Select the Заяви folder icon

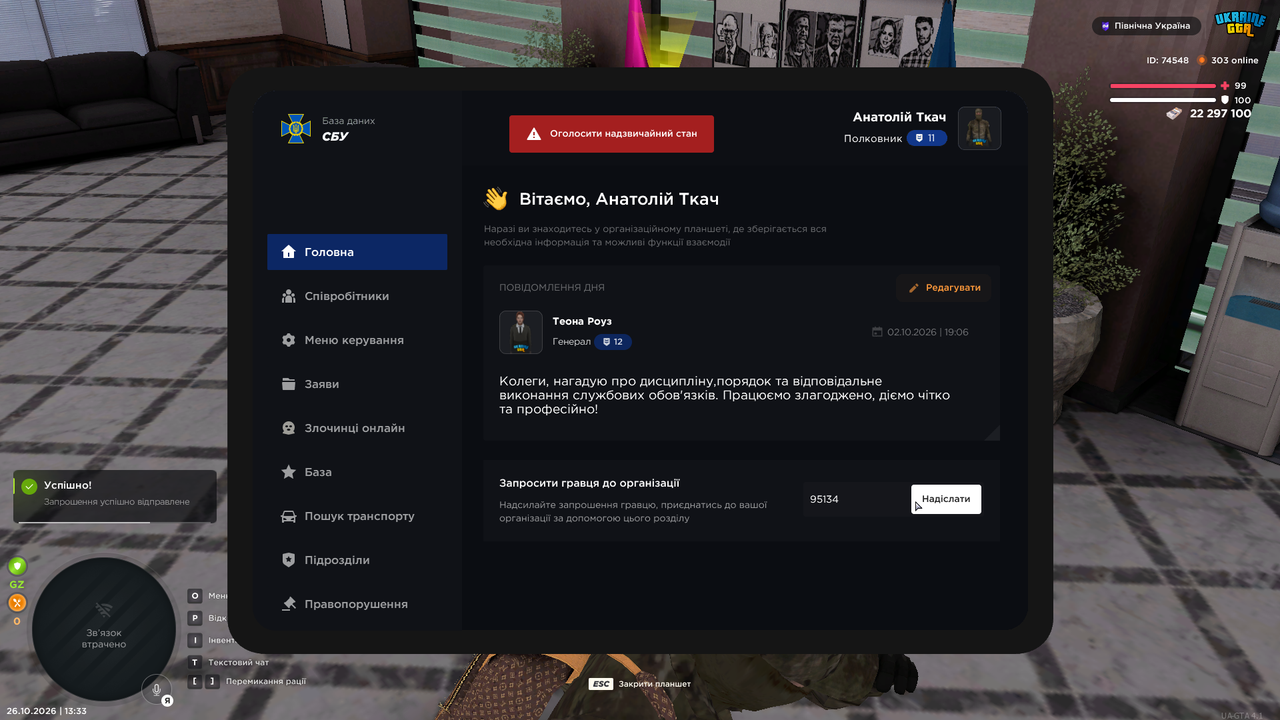pyautogui.click(x=288, y=384)
